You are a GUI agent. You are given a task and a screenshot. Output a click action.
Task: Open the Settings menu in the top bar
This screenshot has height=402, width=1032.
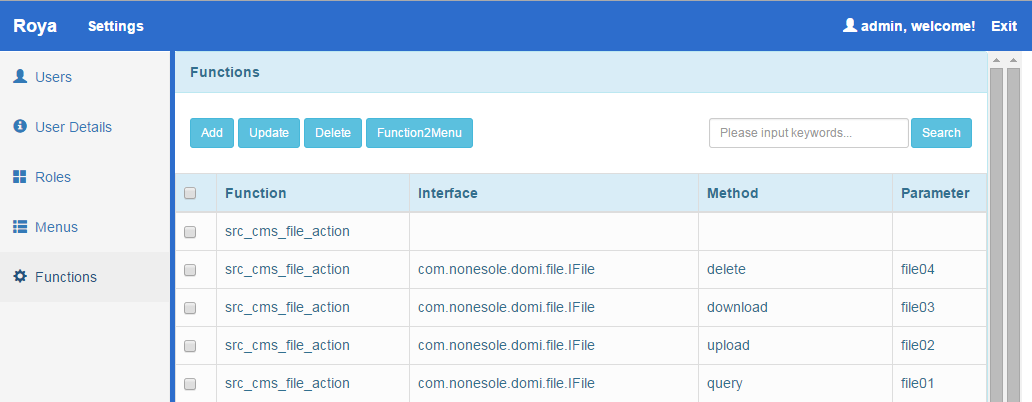(x=116, y=26)
